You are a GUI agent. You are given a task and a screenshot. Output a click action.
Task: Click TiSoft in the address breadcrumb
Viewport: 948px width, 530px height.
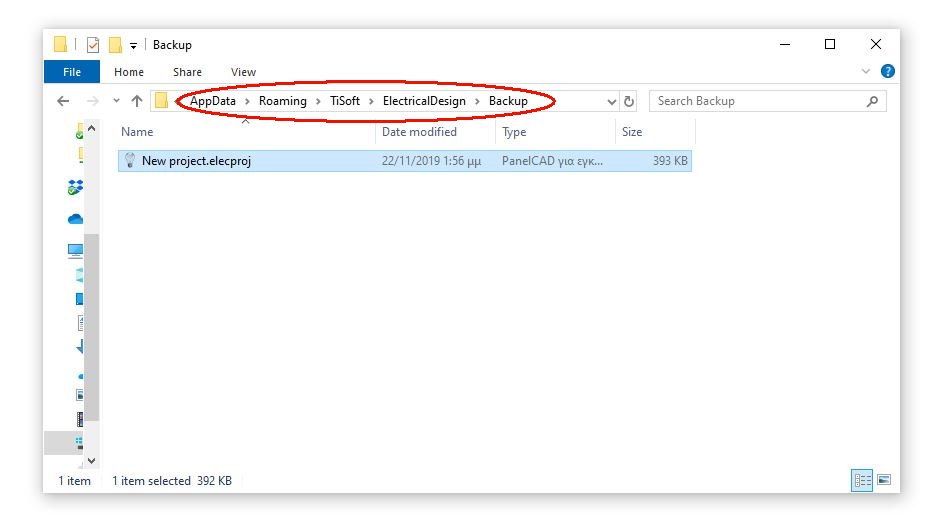[344, 101]
